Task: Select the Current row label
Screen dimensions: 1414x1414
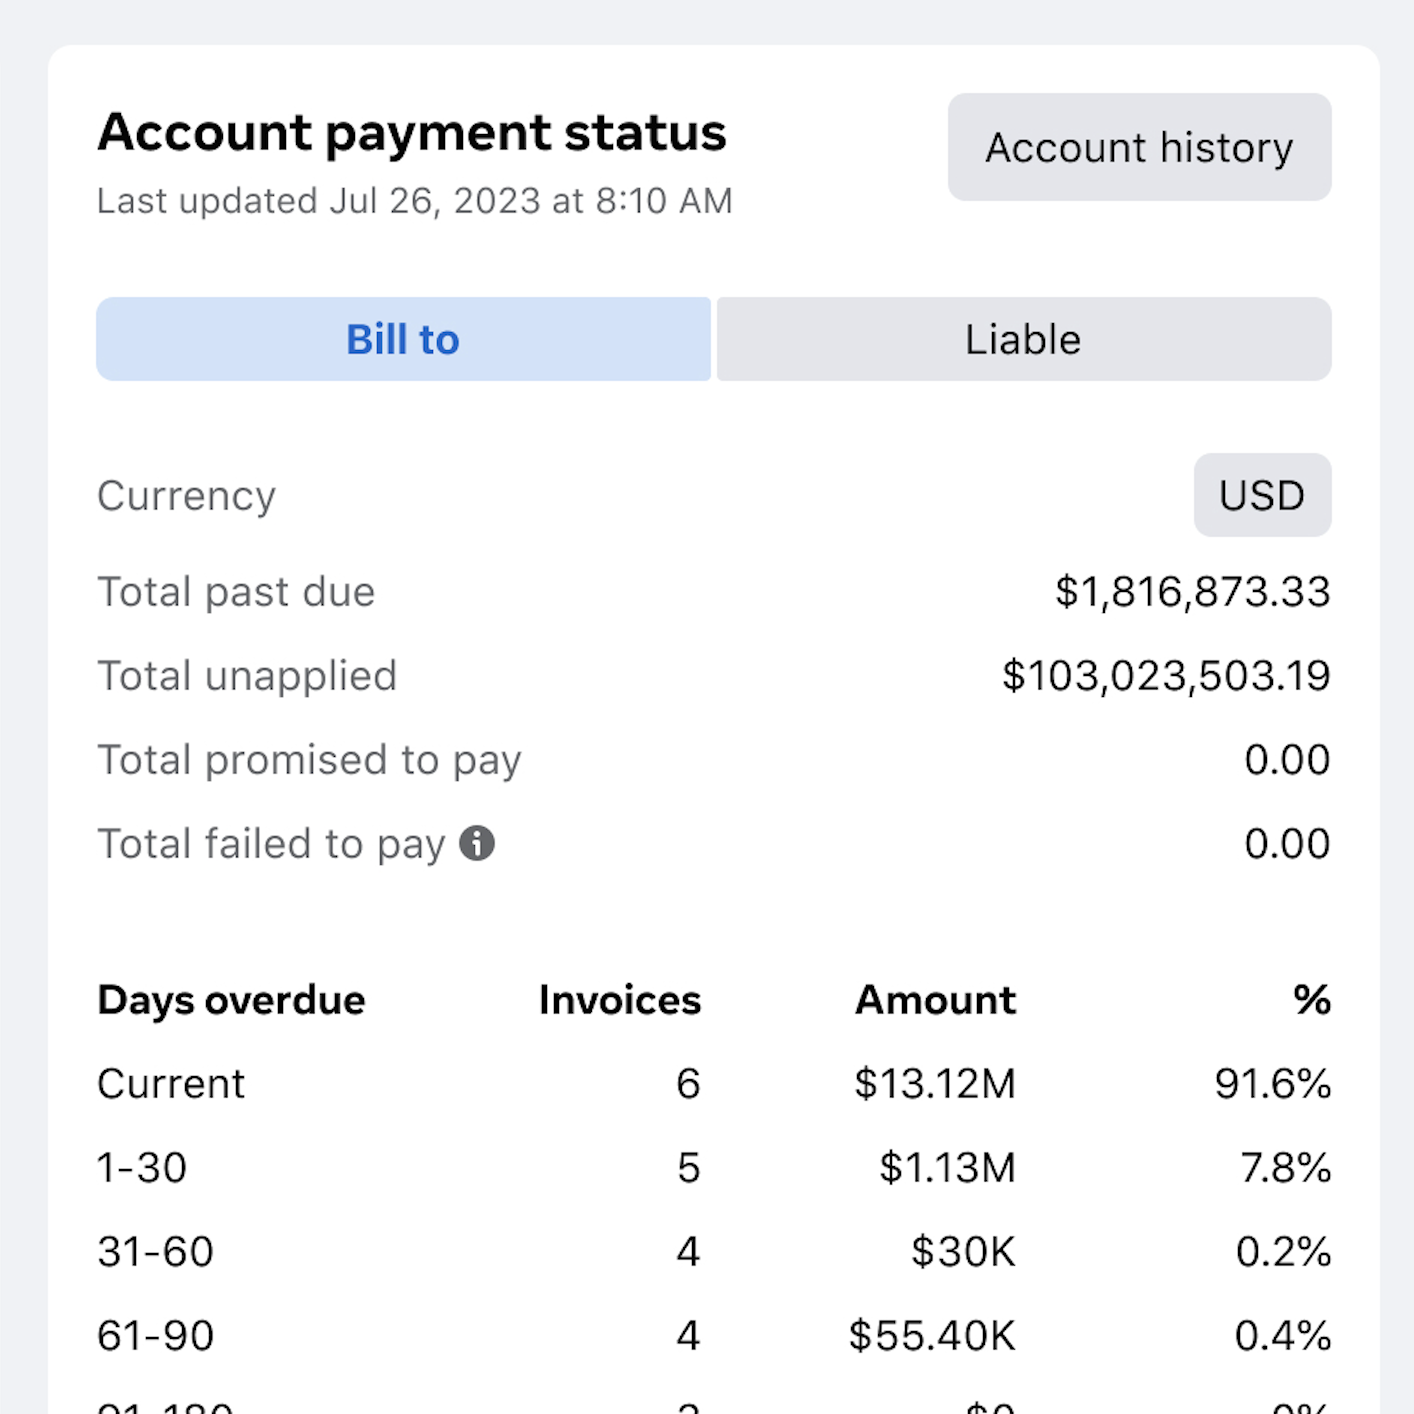Action: click(x=171, y=1084)
